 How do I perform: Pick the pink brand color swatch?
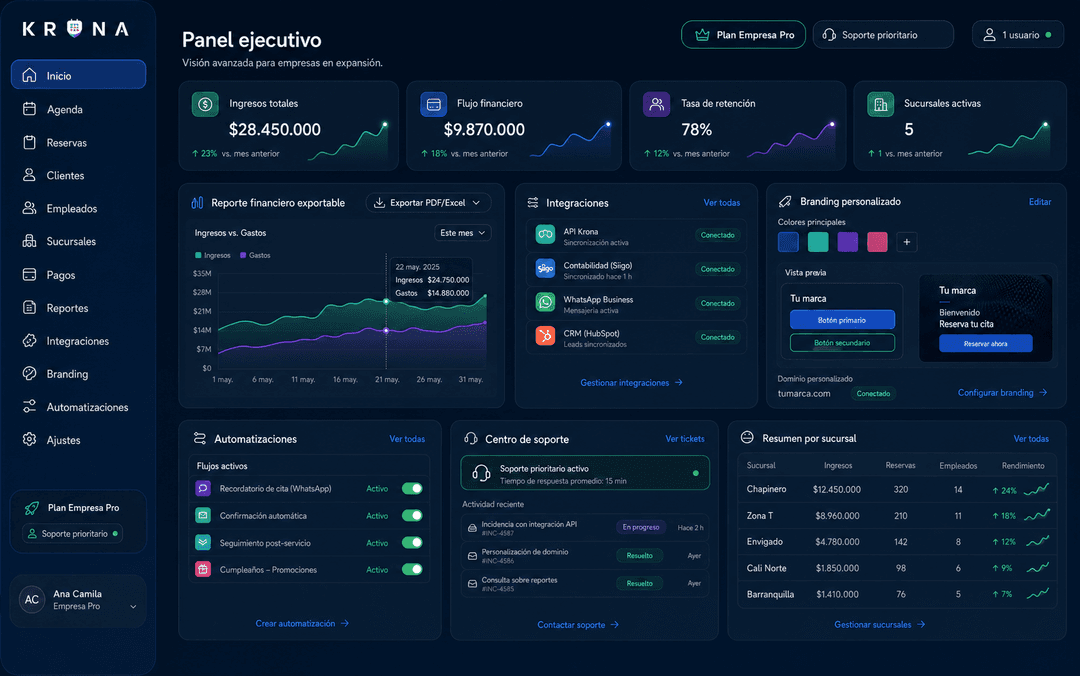(877, 242)
